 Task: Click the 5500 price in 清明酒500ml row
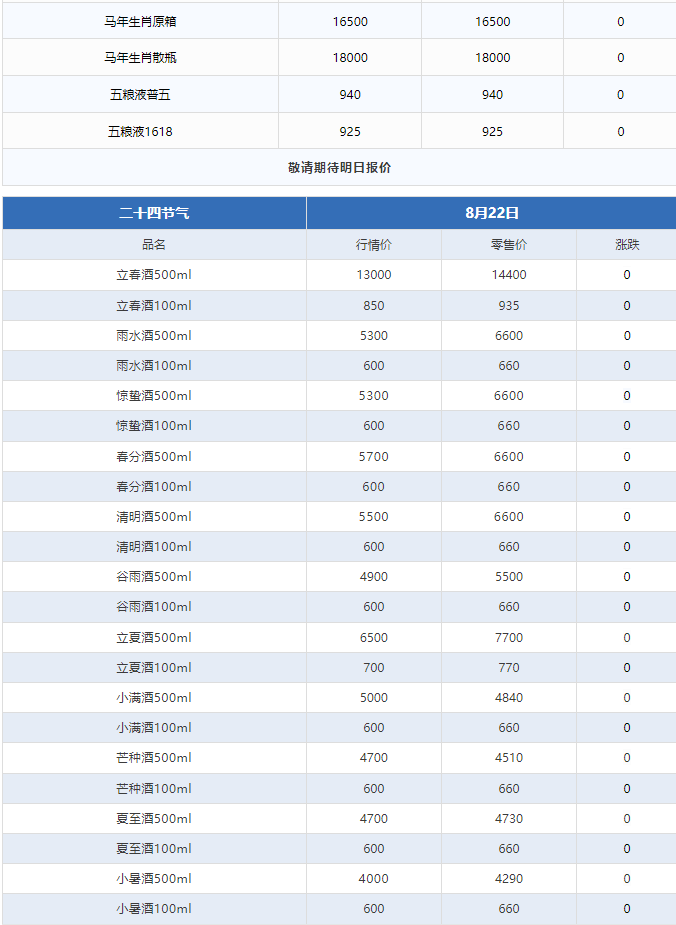point(373,517)
